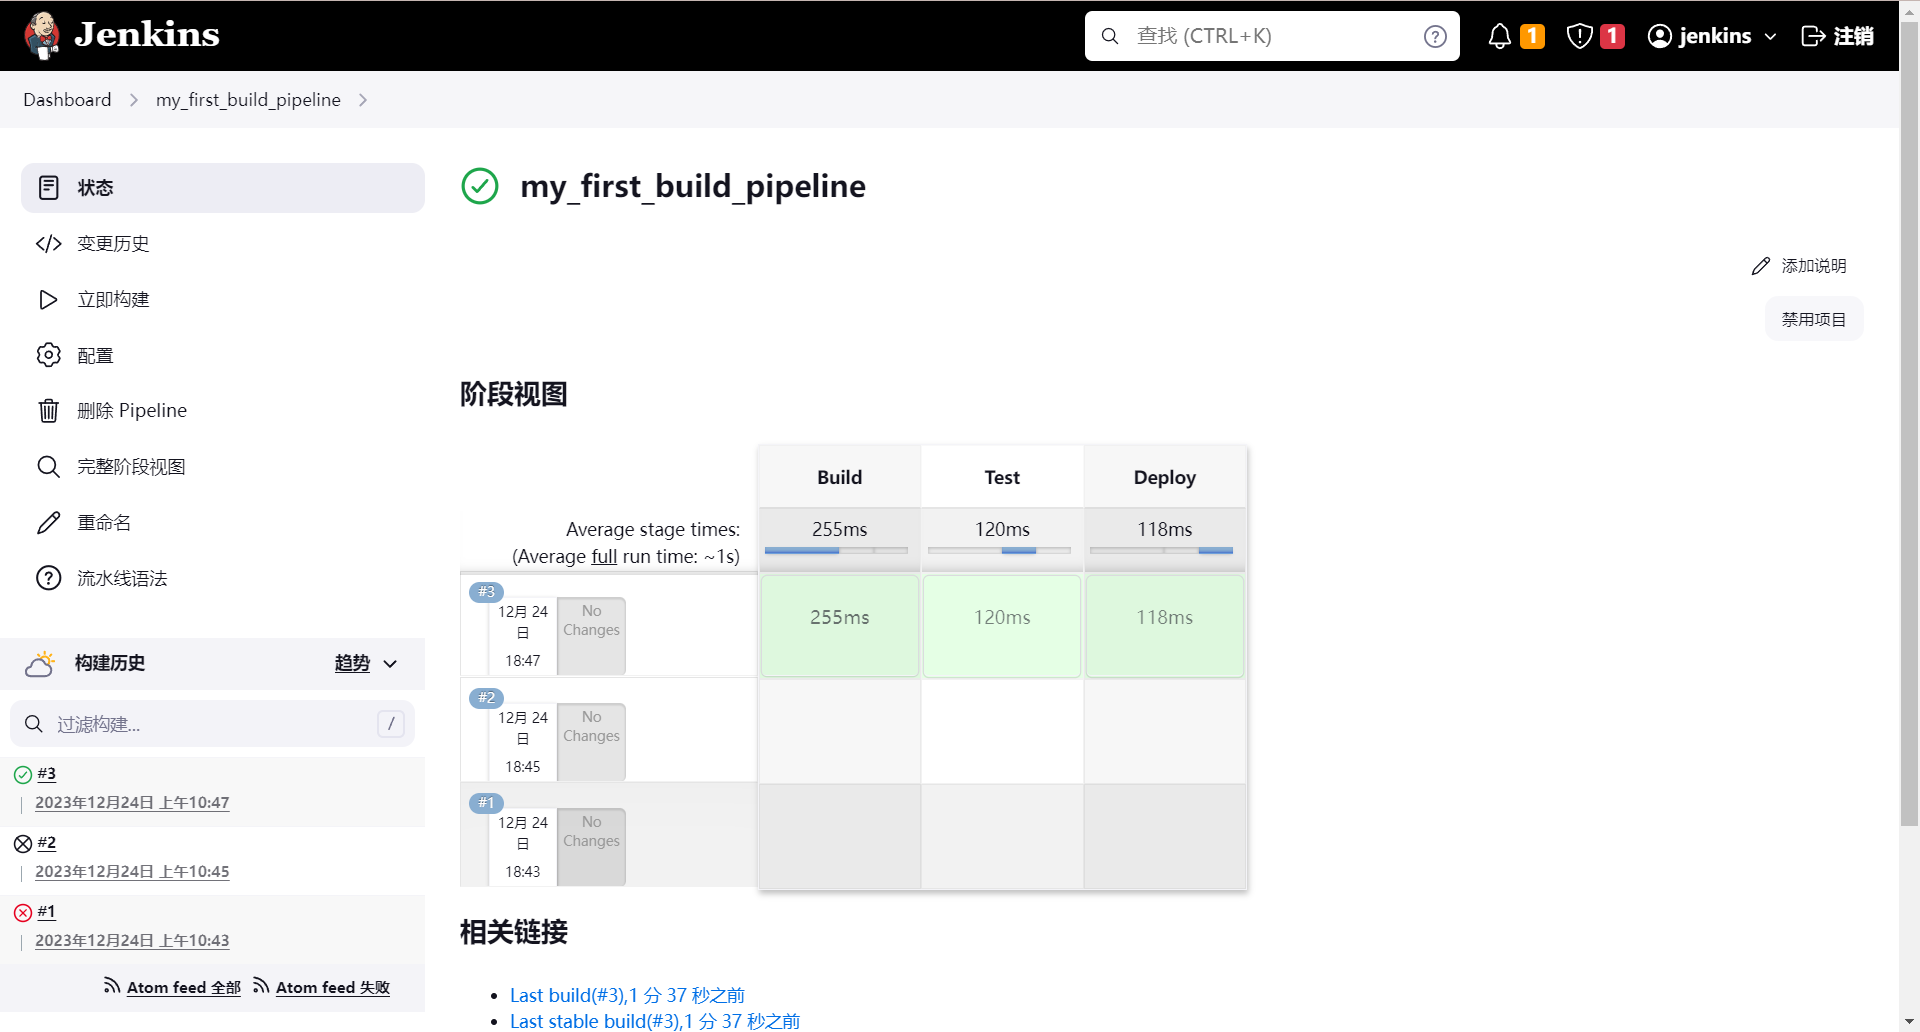Expand the trend chevron in build history
The image size is (1920, 1032).
pyautogui.click(x=390, y=664)
